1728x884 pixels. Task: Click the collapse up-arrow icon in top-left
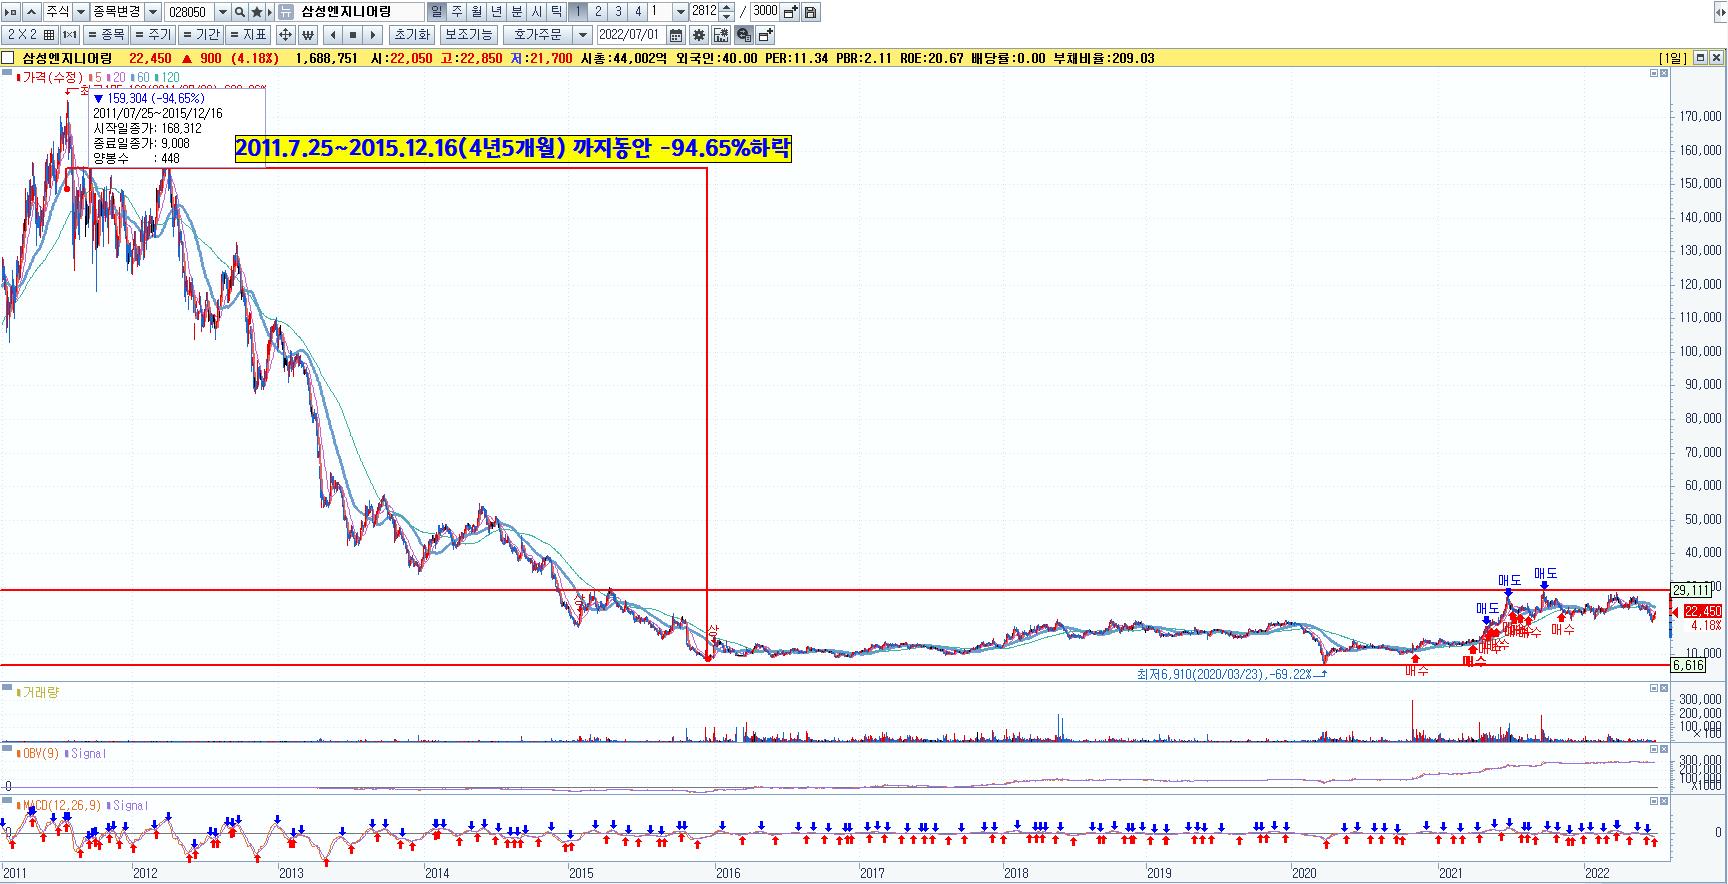(31, 12)
